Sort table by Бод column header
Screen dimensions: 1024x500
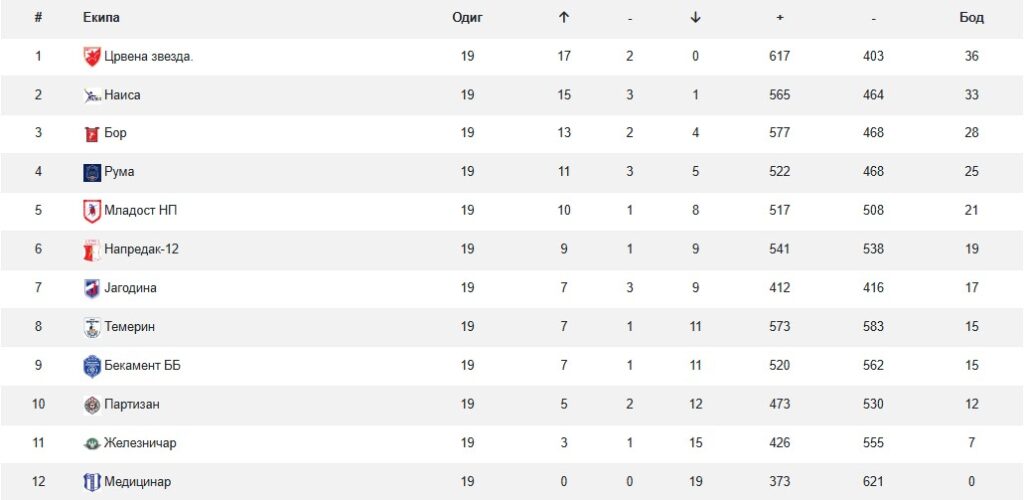971,18
